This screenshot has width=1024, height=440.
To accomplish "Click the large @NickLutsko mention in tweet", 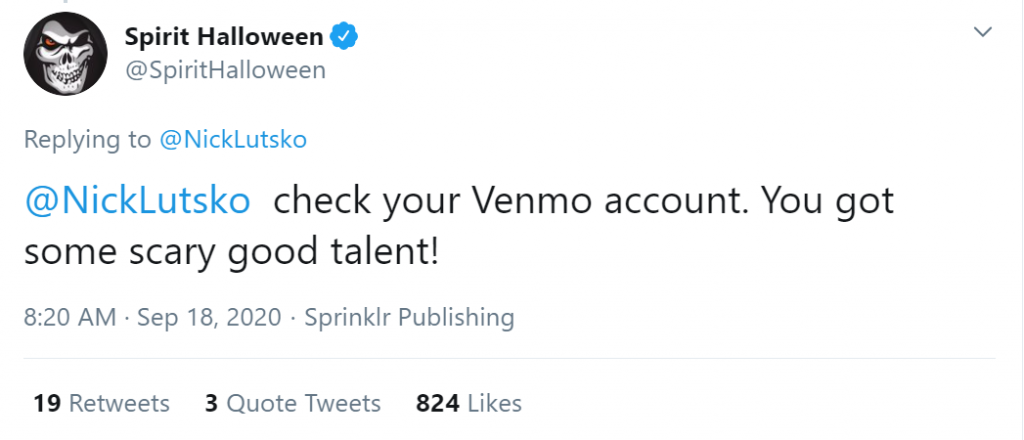I will tap(138, 201).
